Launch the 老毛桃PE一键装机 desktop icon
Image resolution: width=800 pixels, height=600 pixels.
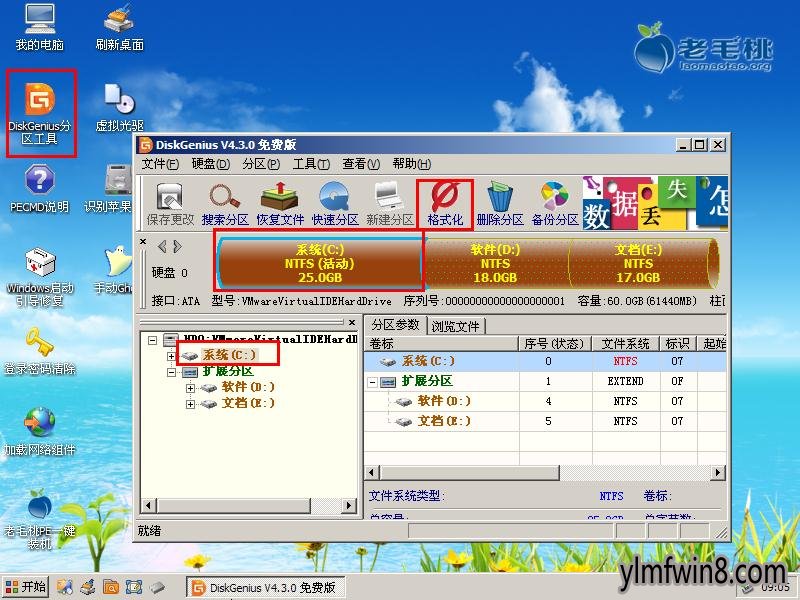coord(39,519)
